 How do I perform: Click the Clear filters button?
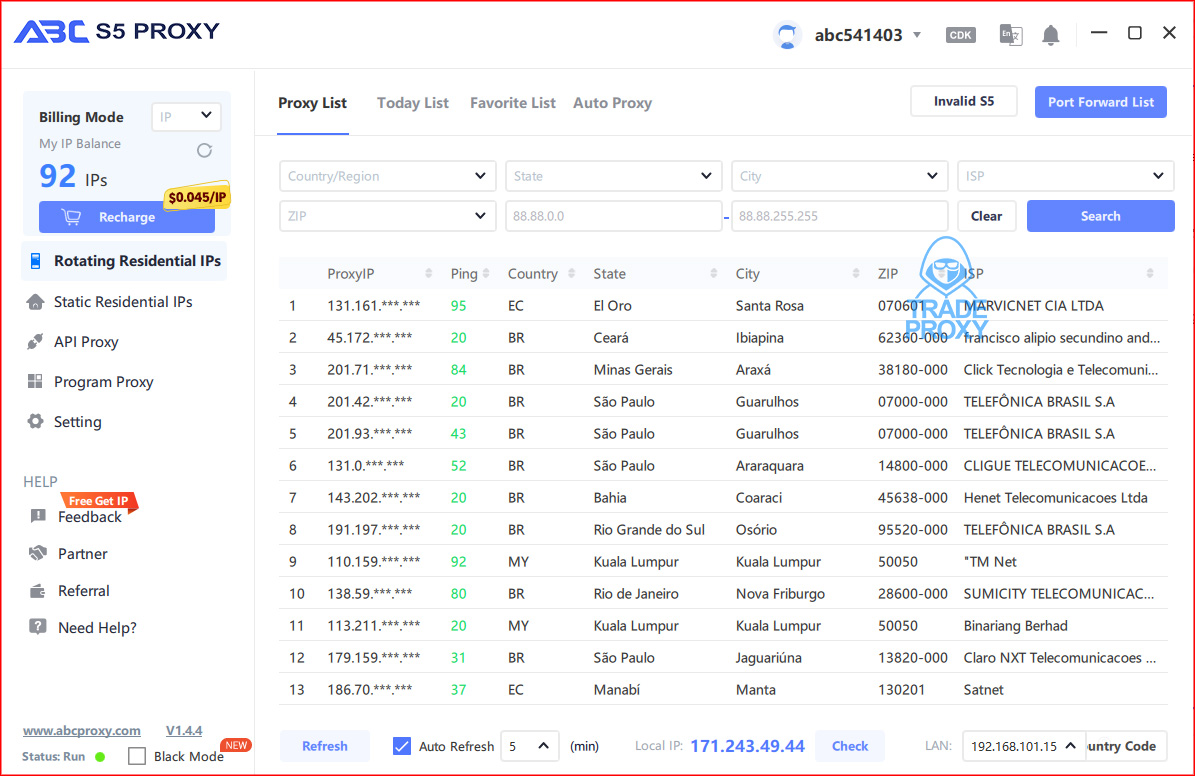[986, 216]
